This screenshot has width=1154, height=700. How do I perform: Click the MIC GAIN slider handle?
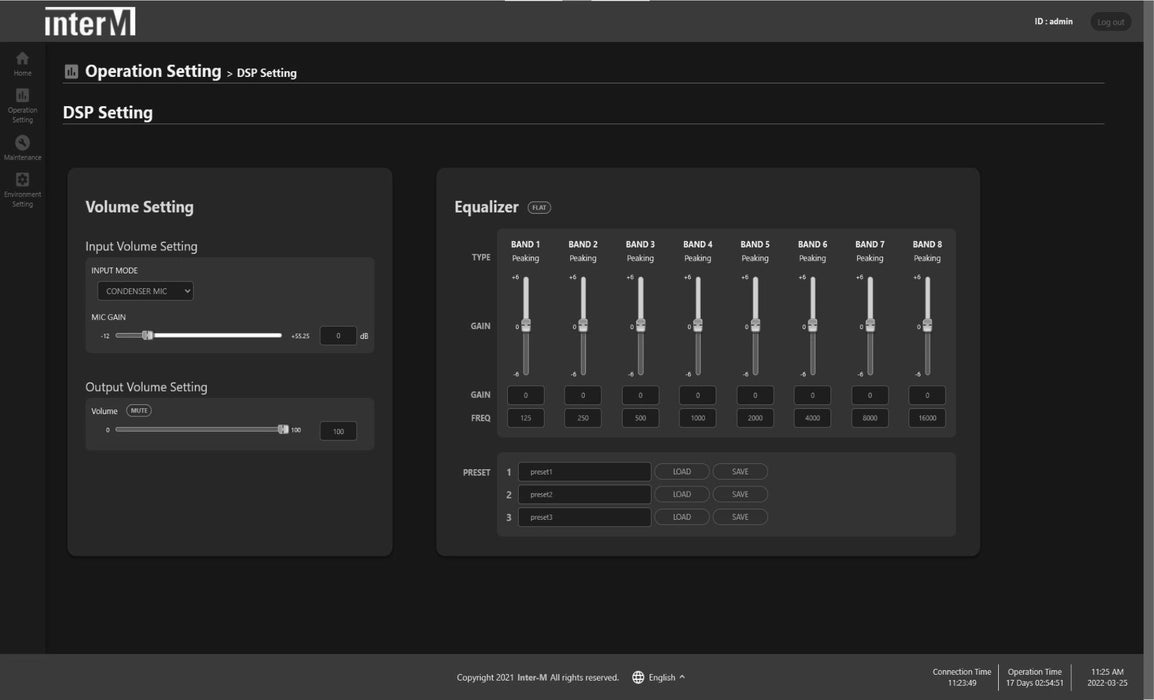coord(147,336)
